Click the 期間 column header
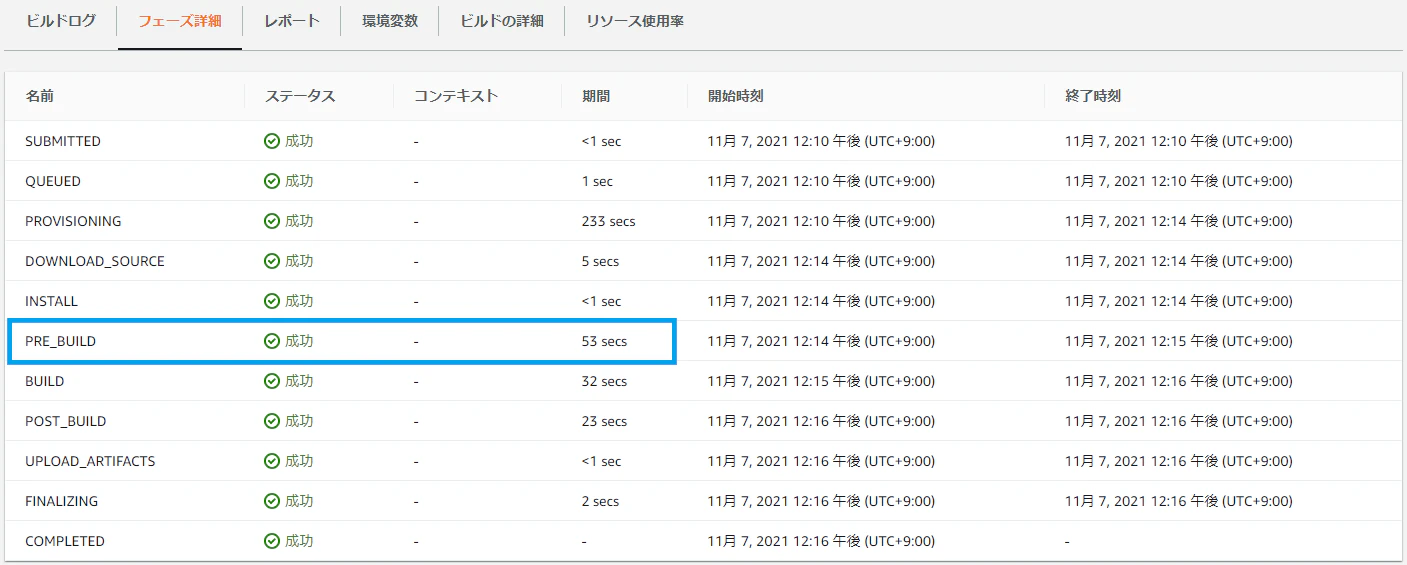The height and width of the screenshot is (565, 1407). point(596,96)
